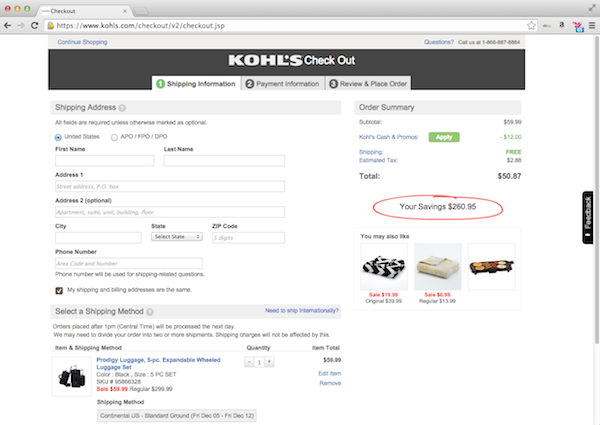Open the Shipping Method dropdown

(177, 416)
